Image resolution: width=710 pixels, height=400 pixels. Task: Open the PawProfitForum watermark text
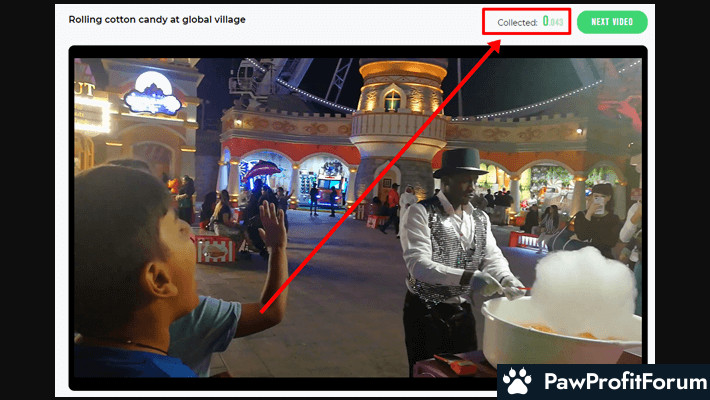pos(617,382)
